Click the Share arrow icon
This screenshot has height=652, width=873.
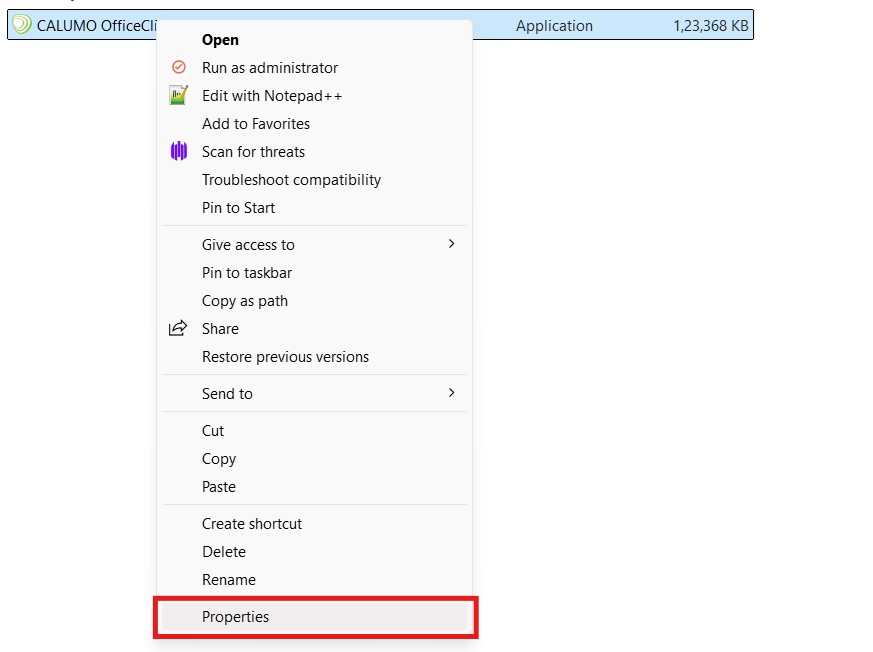point(178,329)
